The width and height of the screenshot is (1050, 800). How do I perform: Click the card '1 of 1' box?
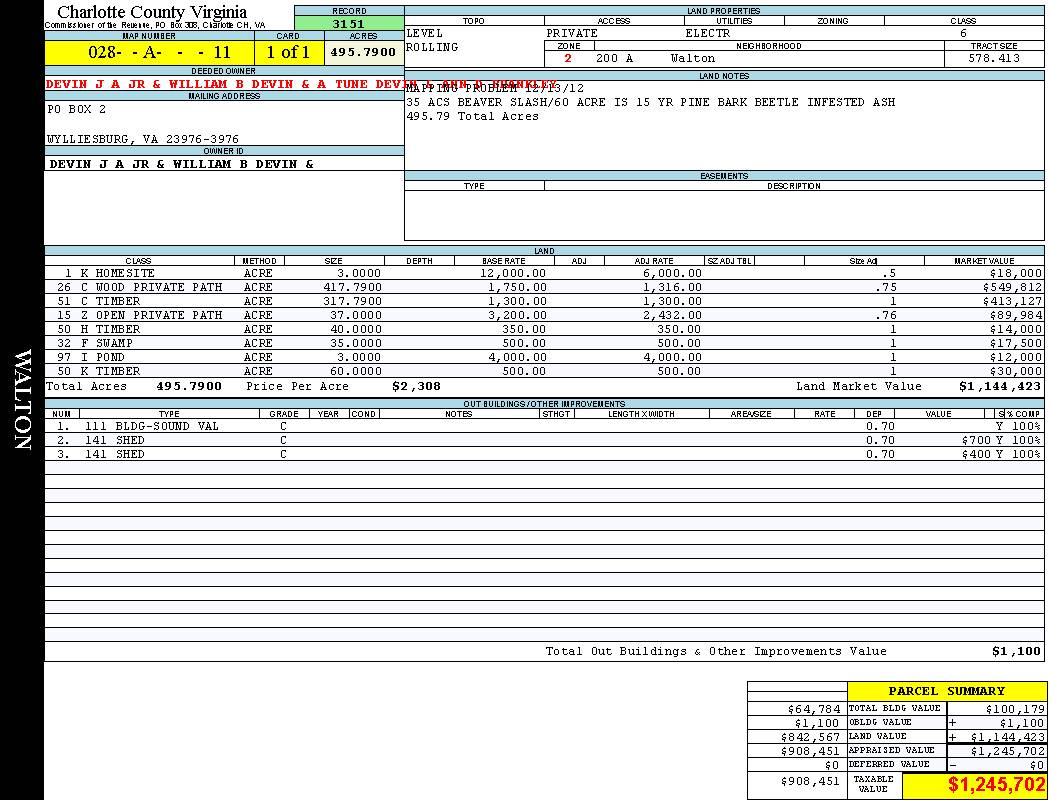tap(288, 52)
